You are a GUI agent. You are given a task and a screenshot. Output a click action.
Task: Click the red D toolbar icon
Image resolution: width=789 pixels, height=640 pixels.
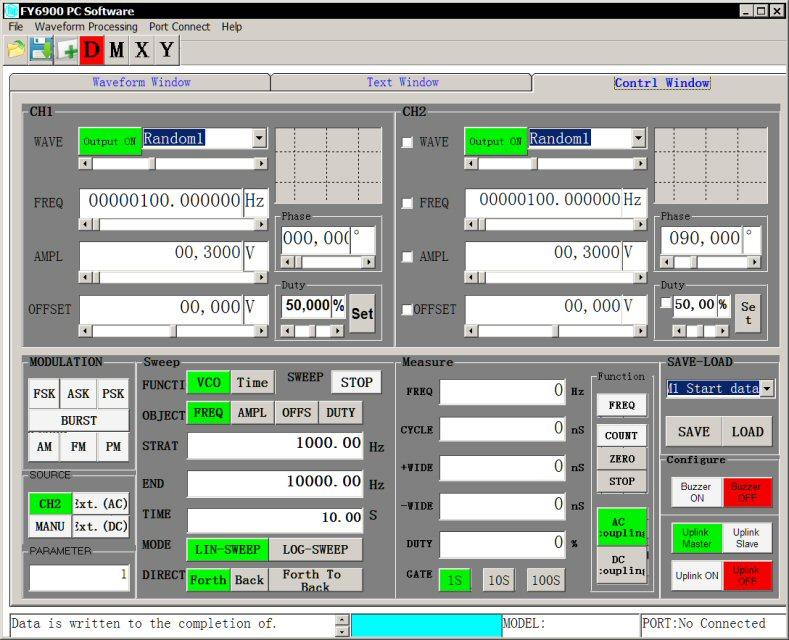[92, 50]
